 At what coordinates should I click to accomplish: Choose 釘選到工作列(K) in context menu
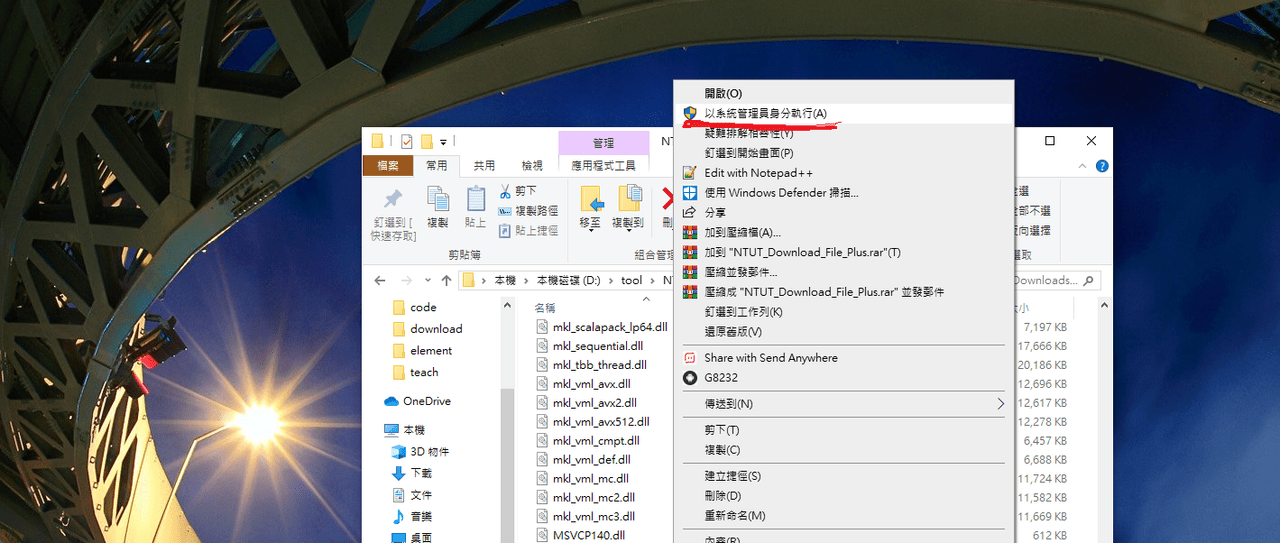point(845,312)
